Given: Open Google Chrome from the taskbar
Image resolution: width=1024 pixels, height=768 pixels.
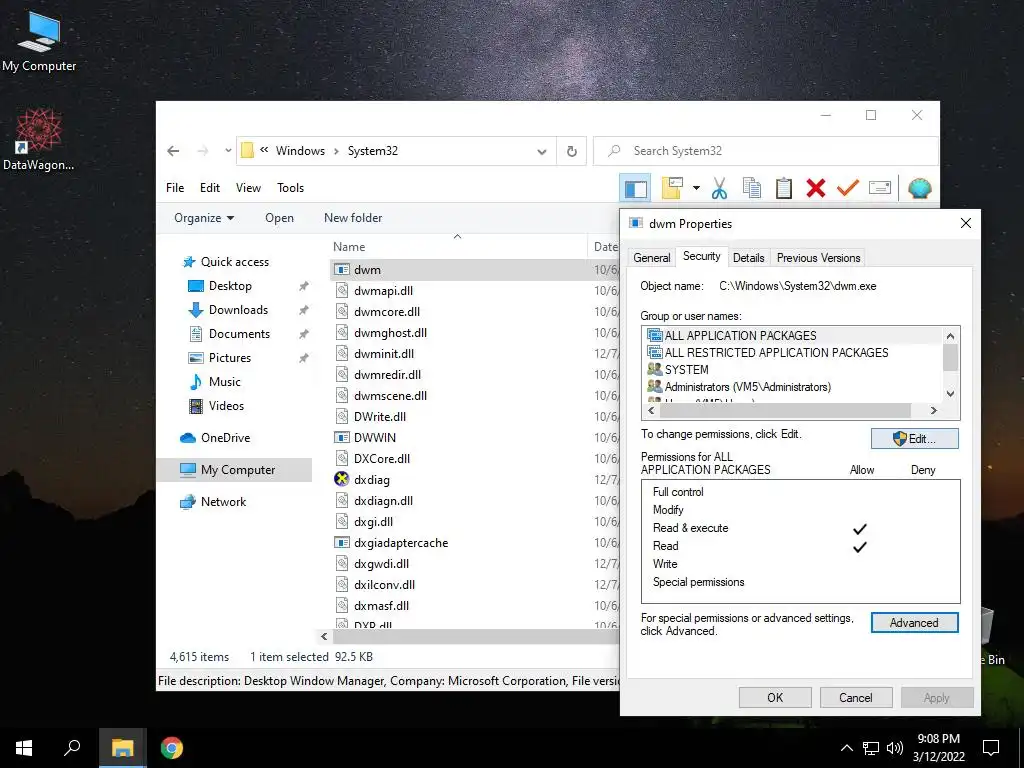Looking at the screenshot, I should click(172, 748).
